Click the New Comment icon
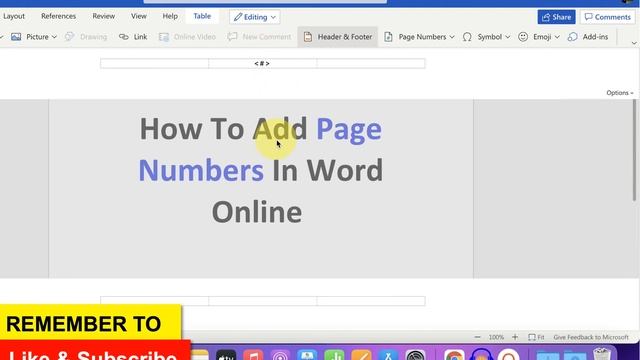640x360 pixels. pyautogui.click(x=232, y=37)
